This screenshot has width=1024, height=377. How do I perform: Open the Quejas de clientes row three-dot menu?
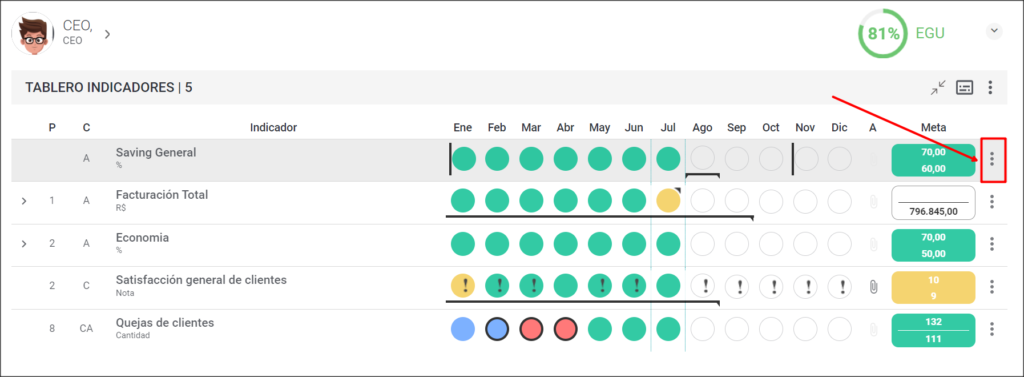point(992,329)
